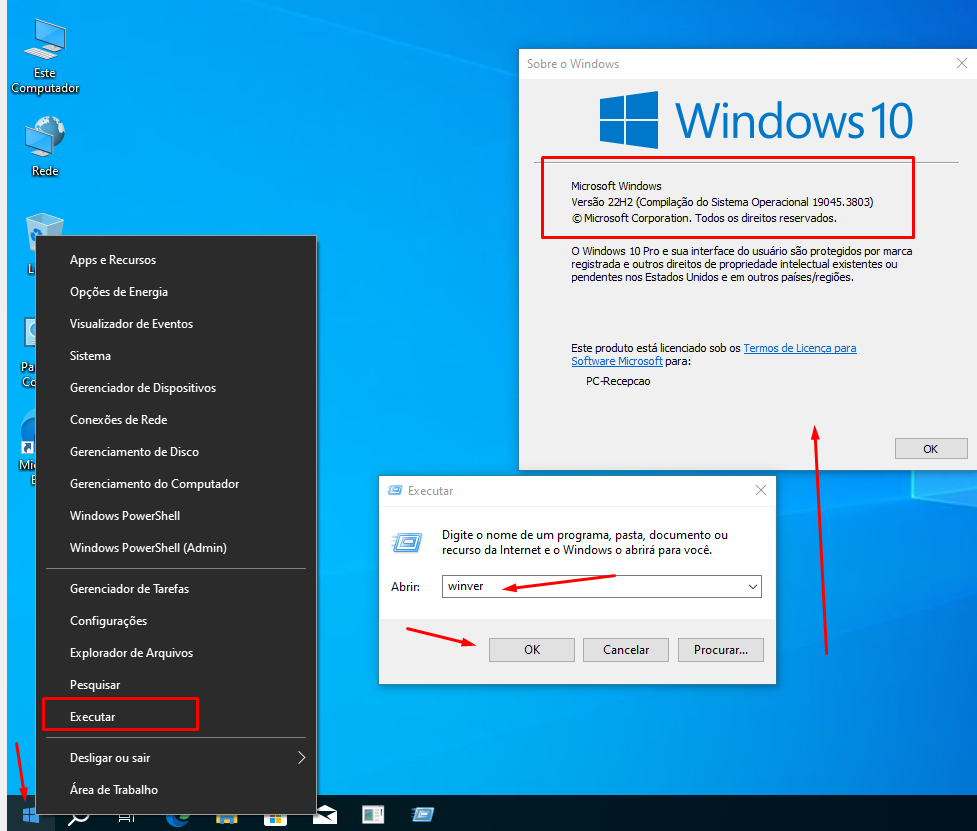Select Área de Trabalho menu entry
The height and width of the screenshot is (831, 977).
click(176, 790)
